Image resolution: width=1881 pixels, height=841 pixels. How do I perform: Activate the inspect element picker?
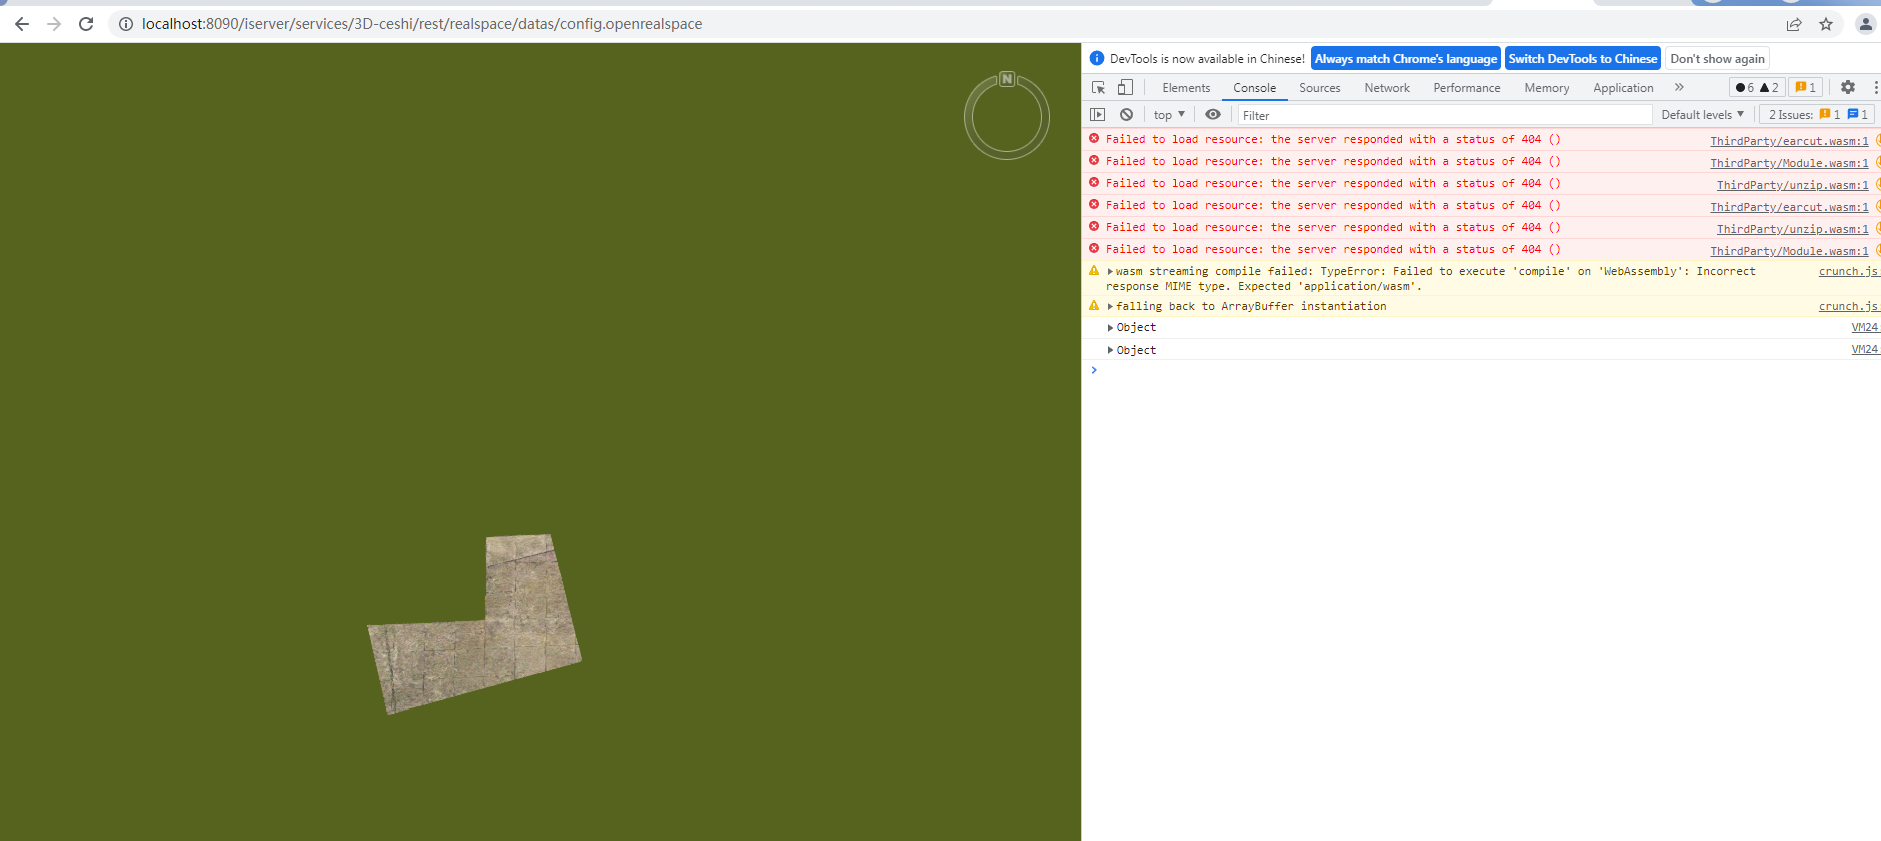1098,88
